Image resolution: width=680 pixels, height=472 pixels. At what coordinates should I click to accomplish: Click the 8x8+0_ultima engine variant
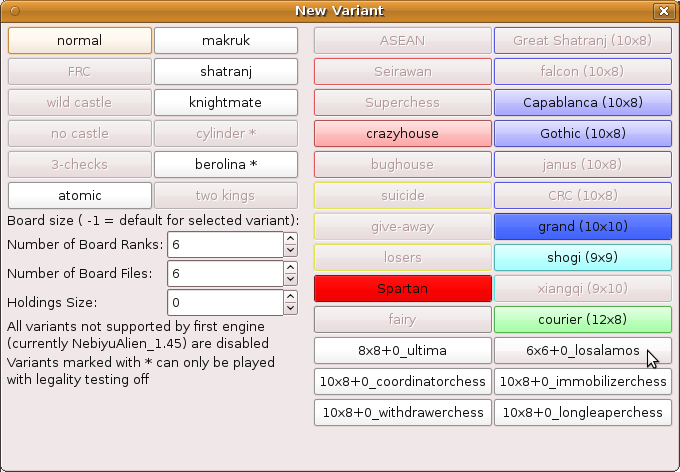[403, 351]
